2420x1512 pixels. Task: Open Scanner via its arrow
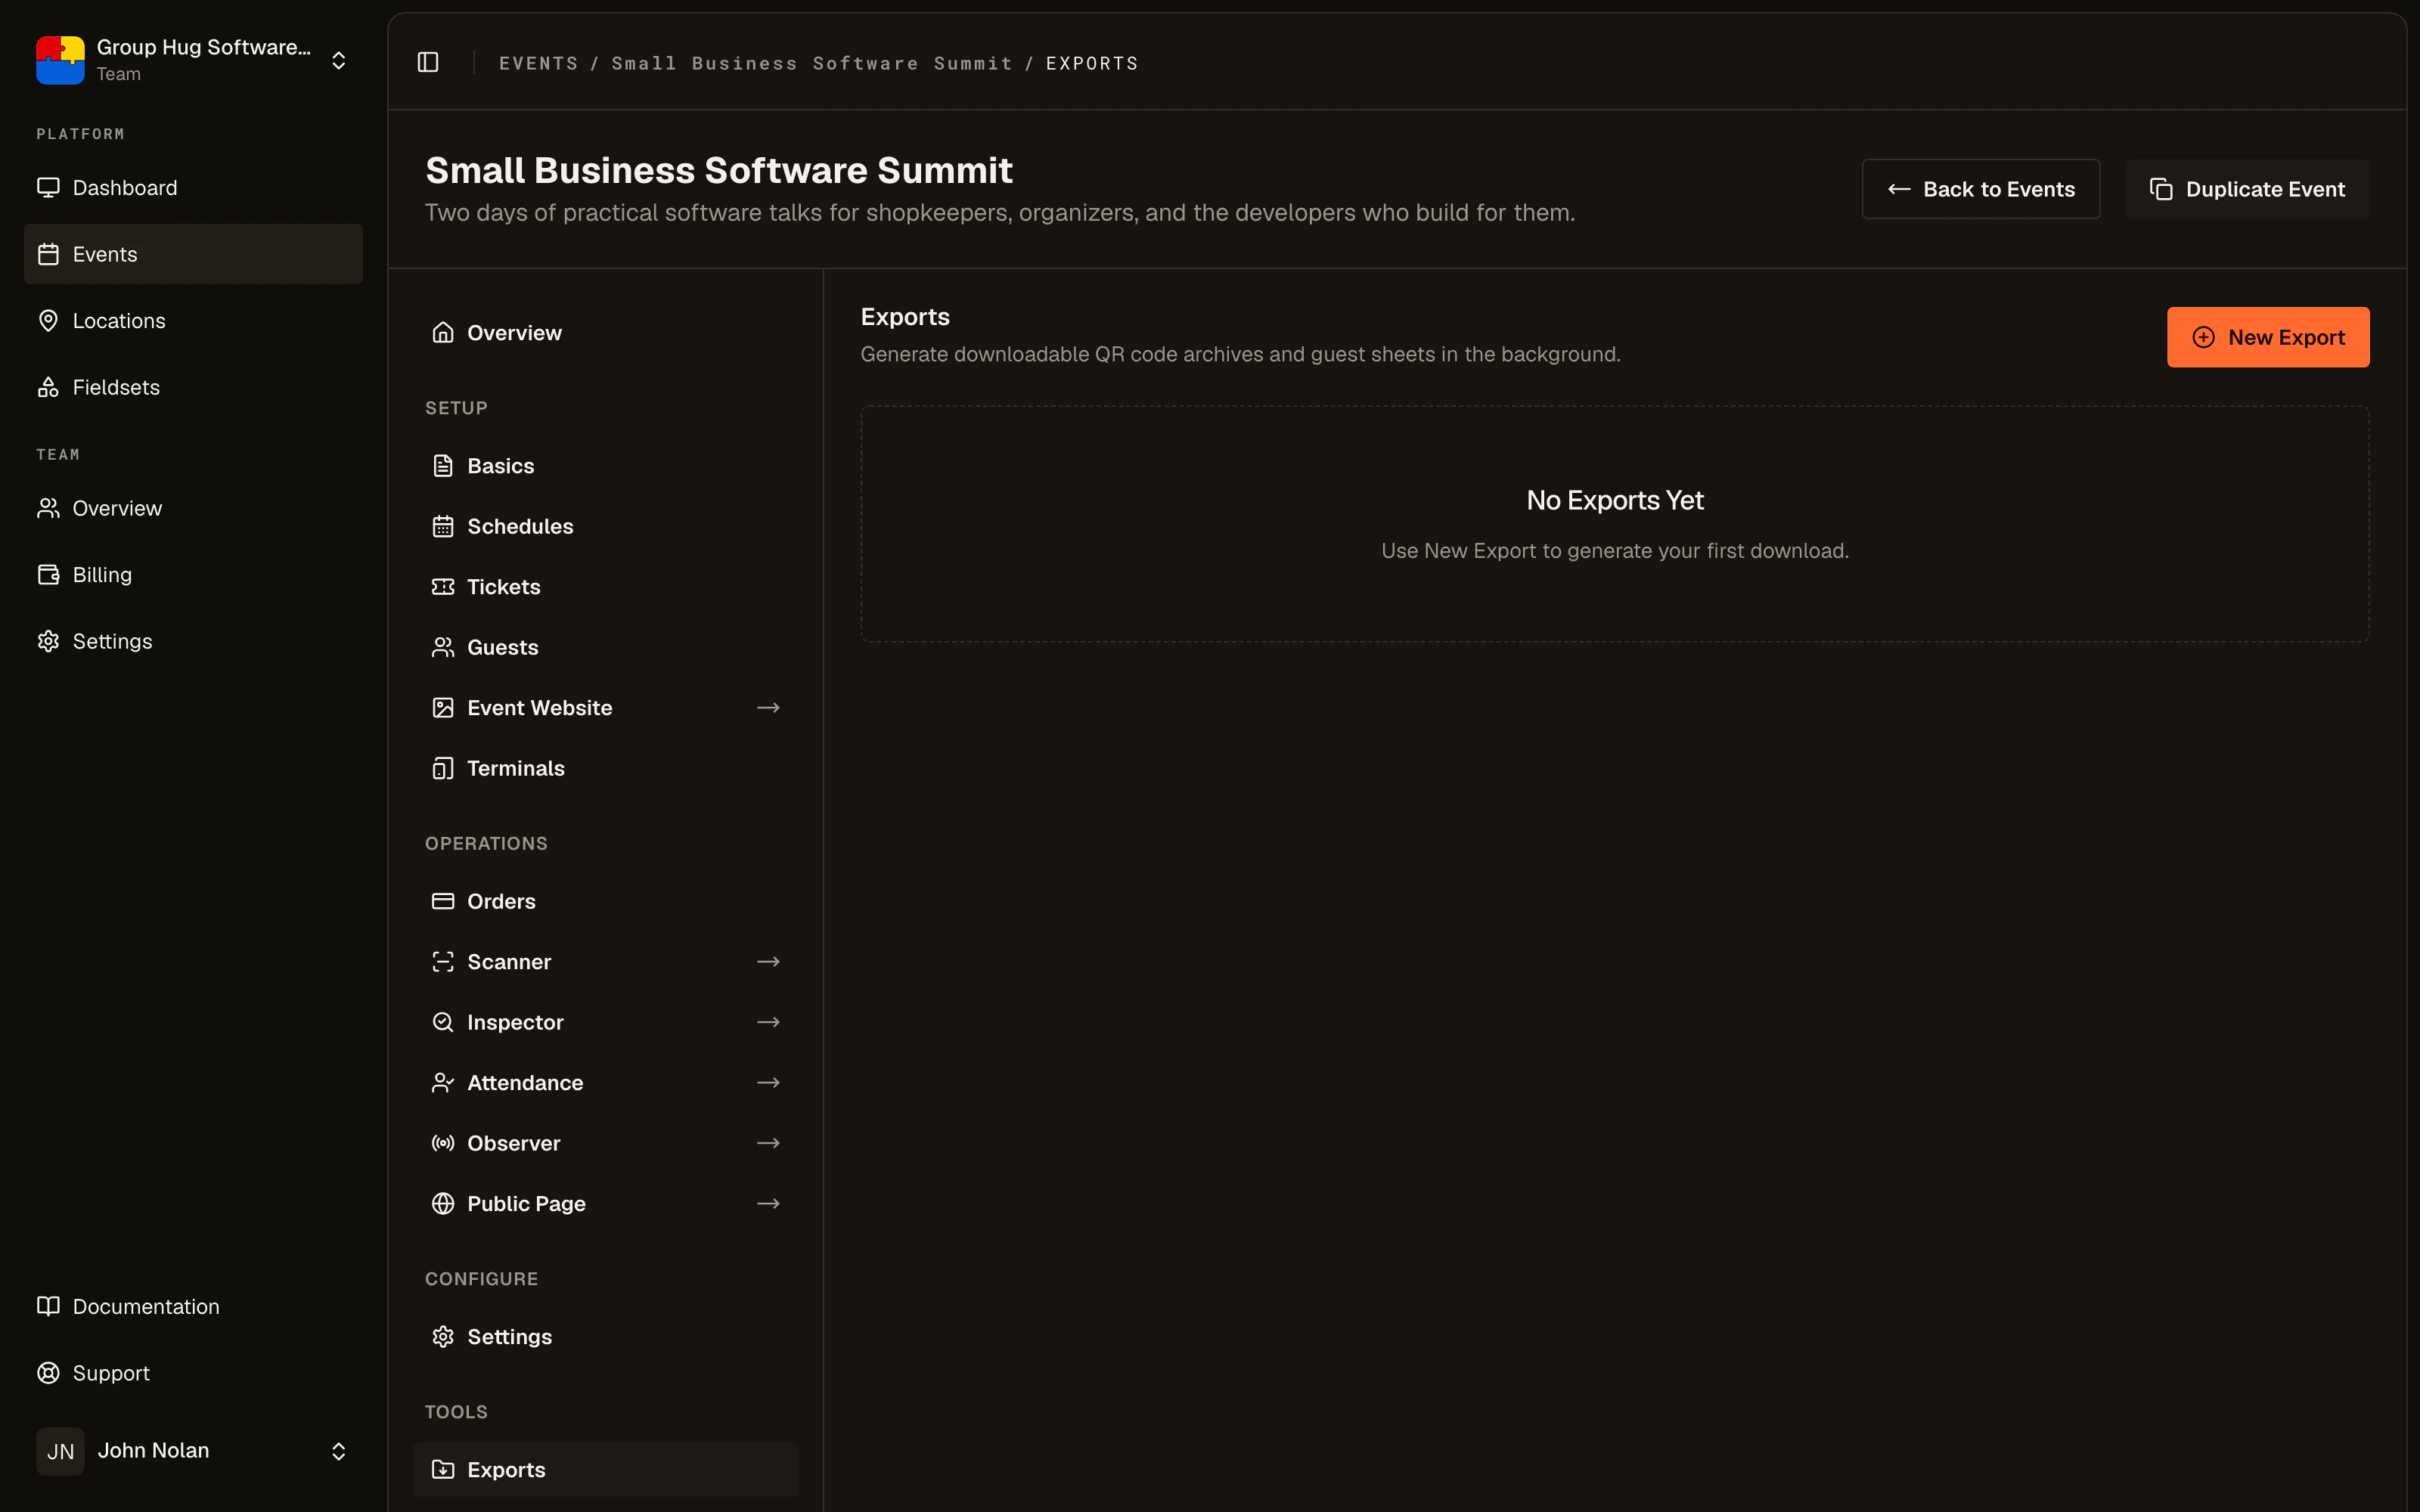point(768,962)
